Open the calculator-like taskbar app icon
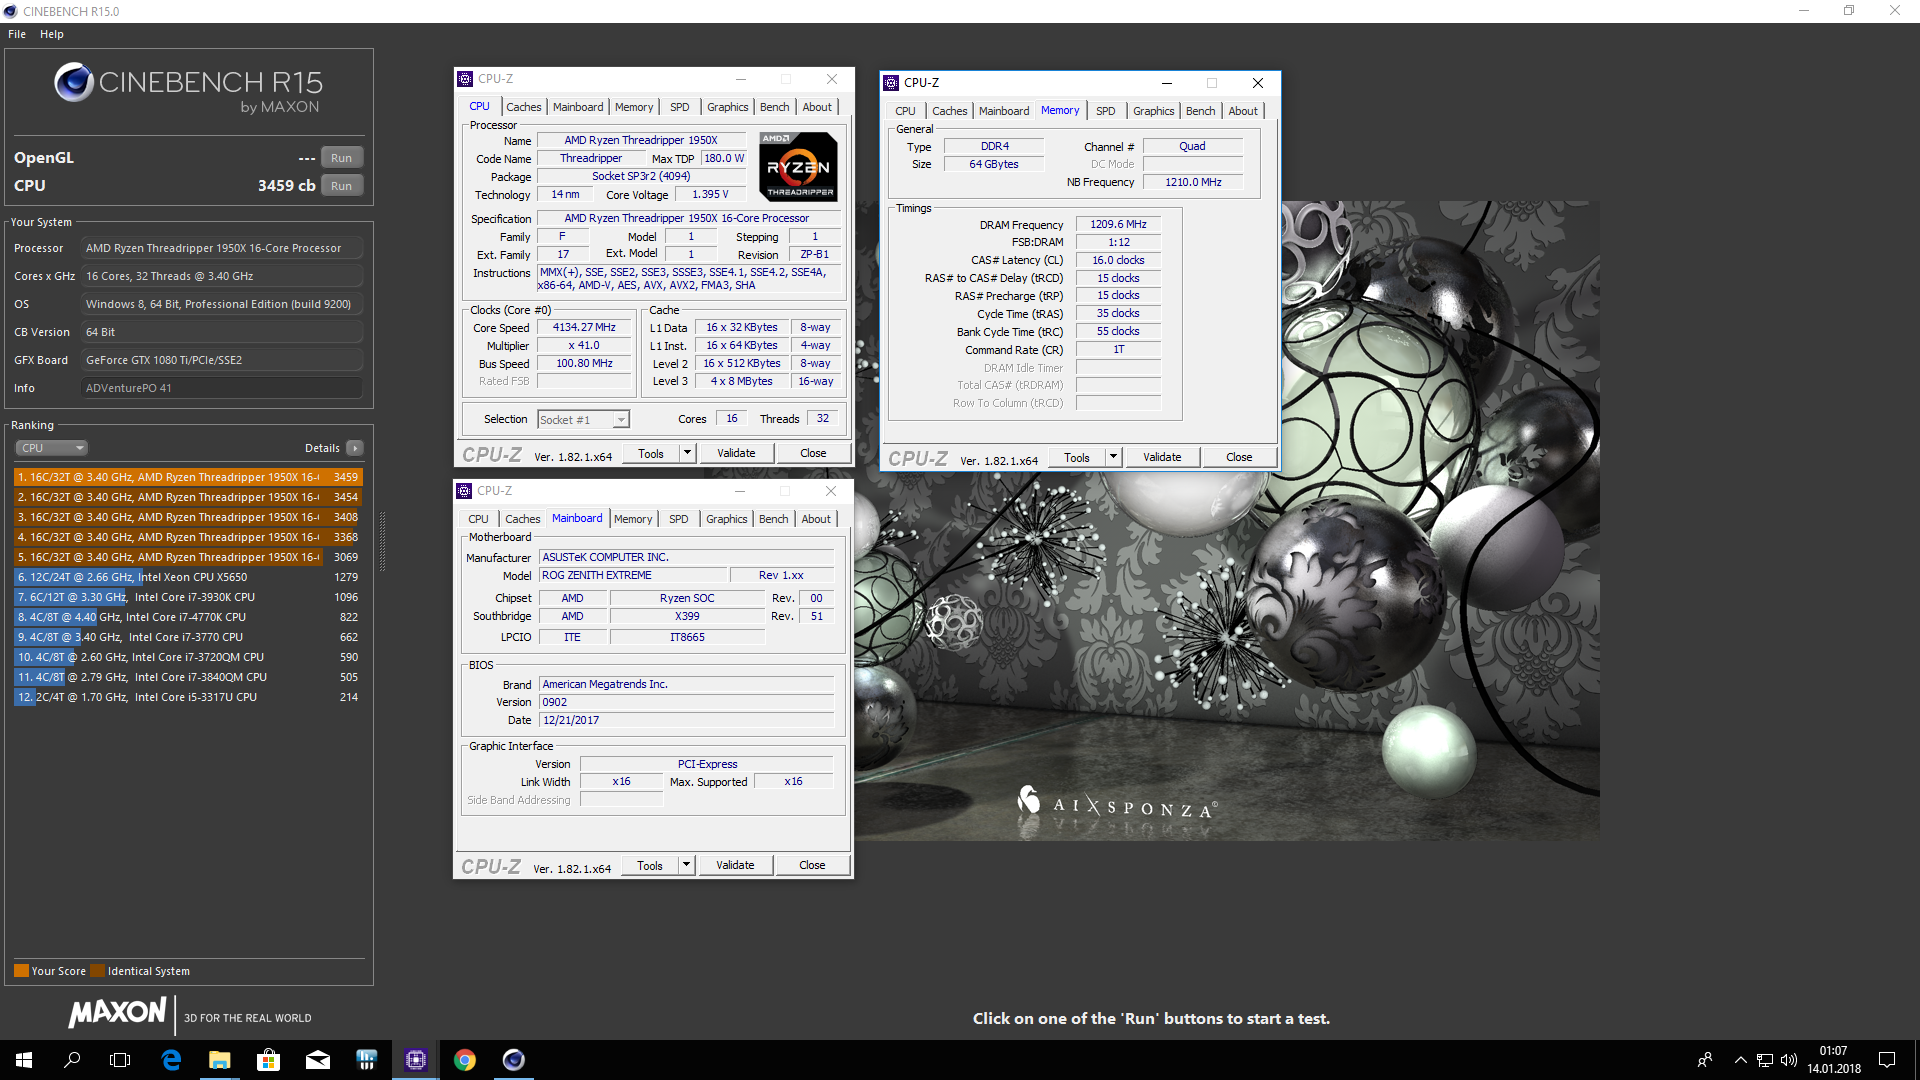 (367, 1060)
